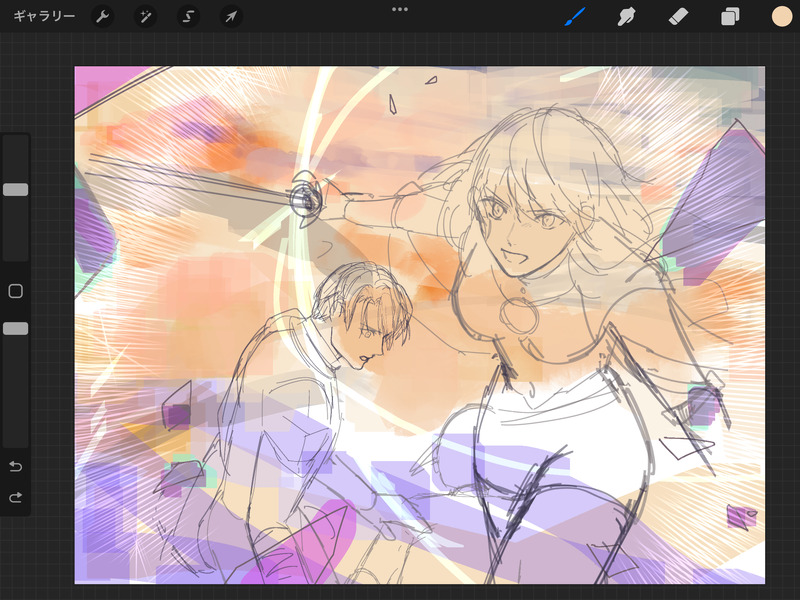Select the Brush tool
Image resolution: width=800 pixels, height=600 pixels.
pyautogui.click(x=575, y=16)
